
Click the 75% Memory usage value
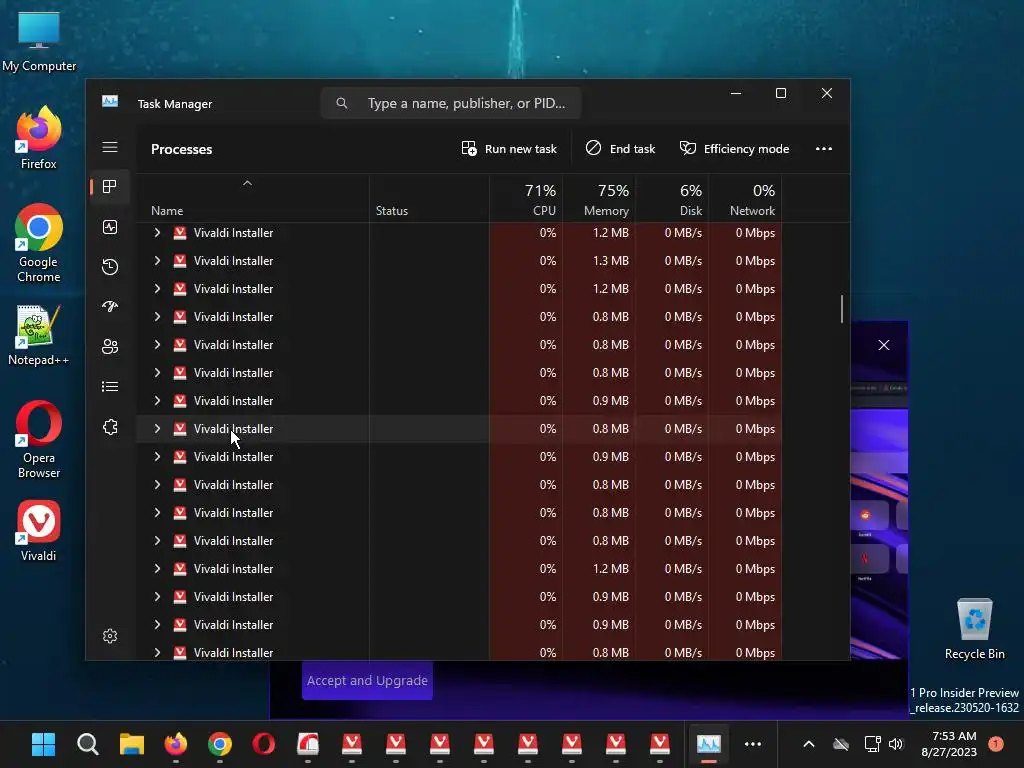click(613, 191)
